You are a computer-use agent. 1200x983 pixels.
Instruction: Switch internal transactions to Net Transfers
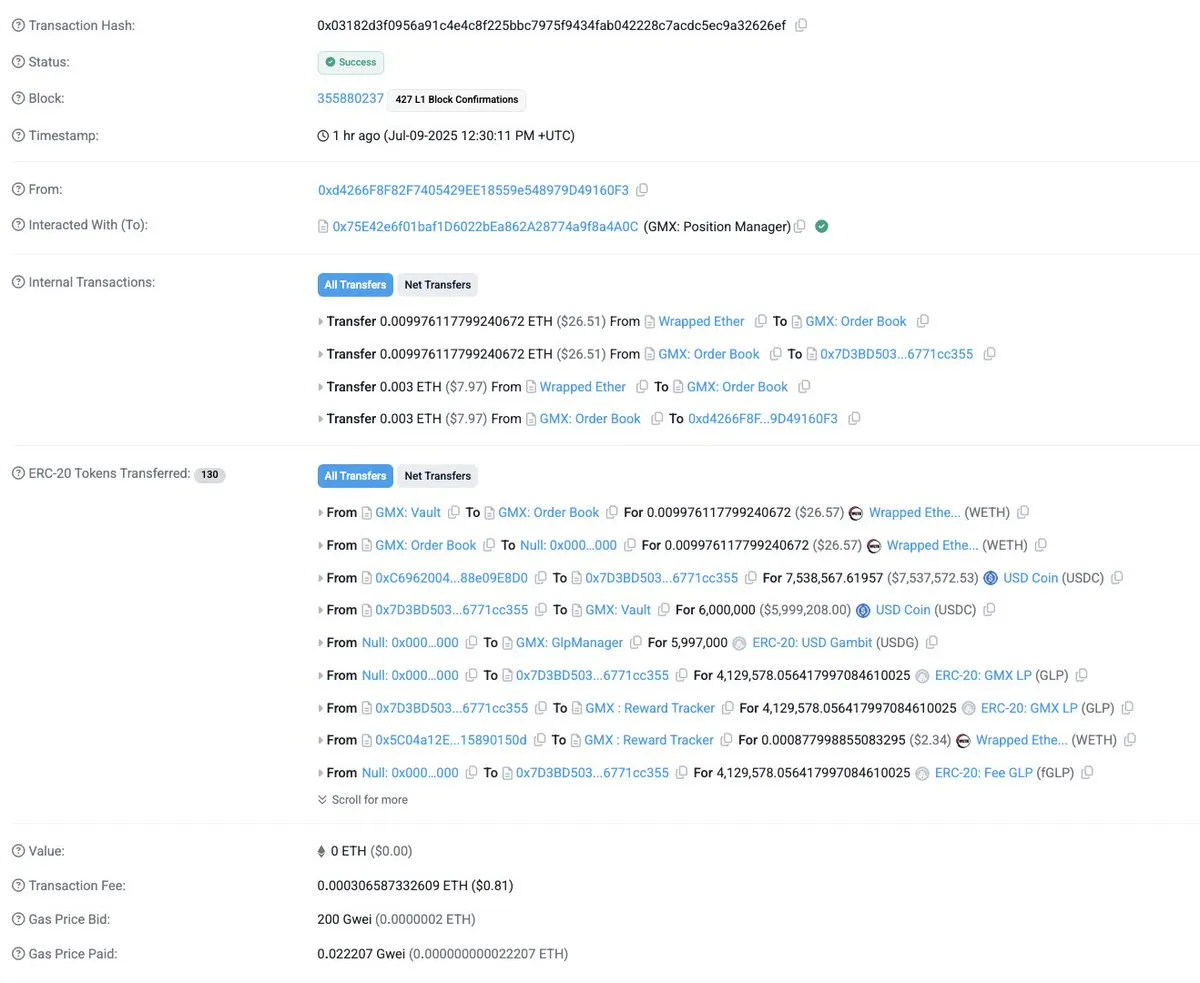click(437, 285)
